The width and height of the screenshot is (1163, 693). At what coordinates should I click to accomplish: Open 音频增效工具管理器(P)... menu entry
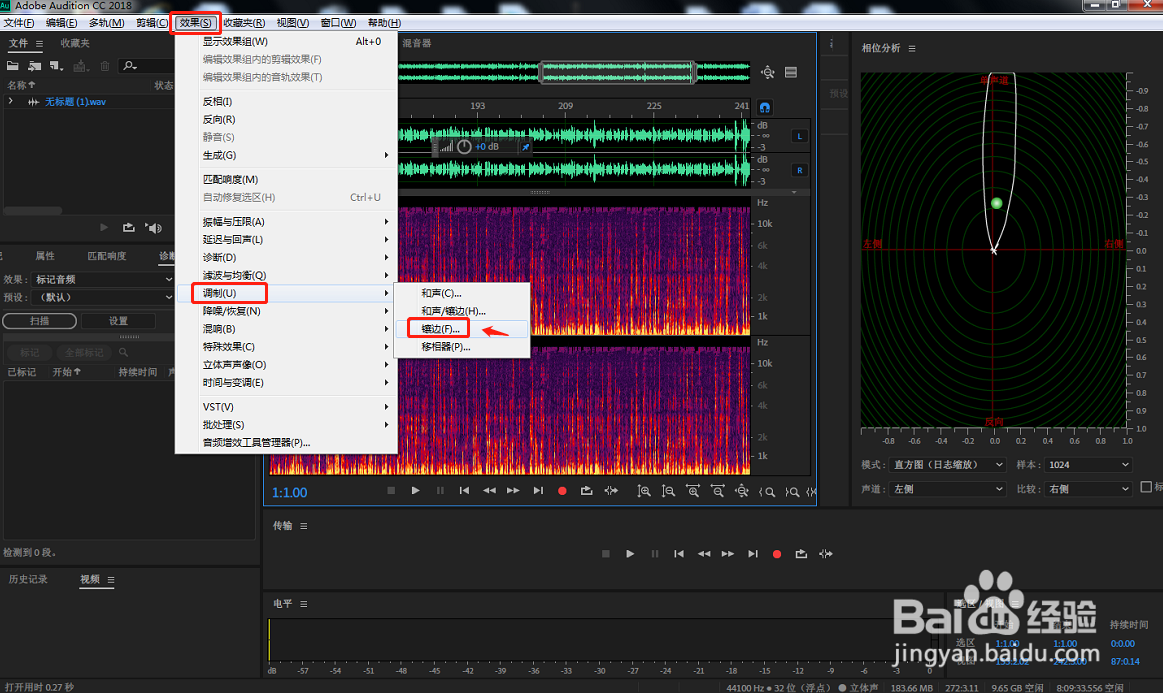tap(286, 442)
